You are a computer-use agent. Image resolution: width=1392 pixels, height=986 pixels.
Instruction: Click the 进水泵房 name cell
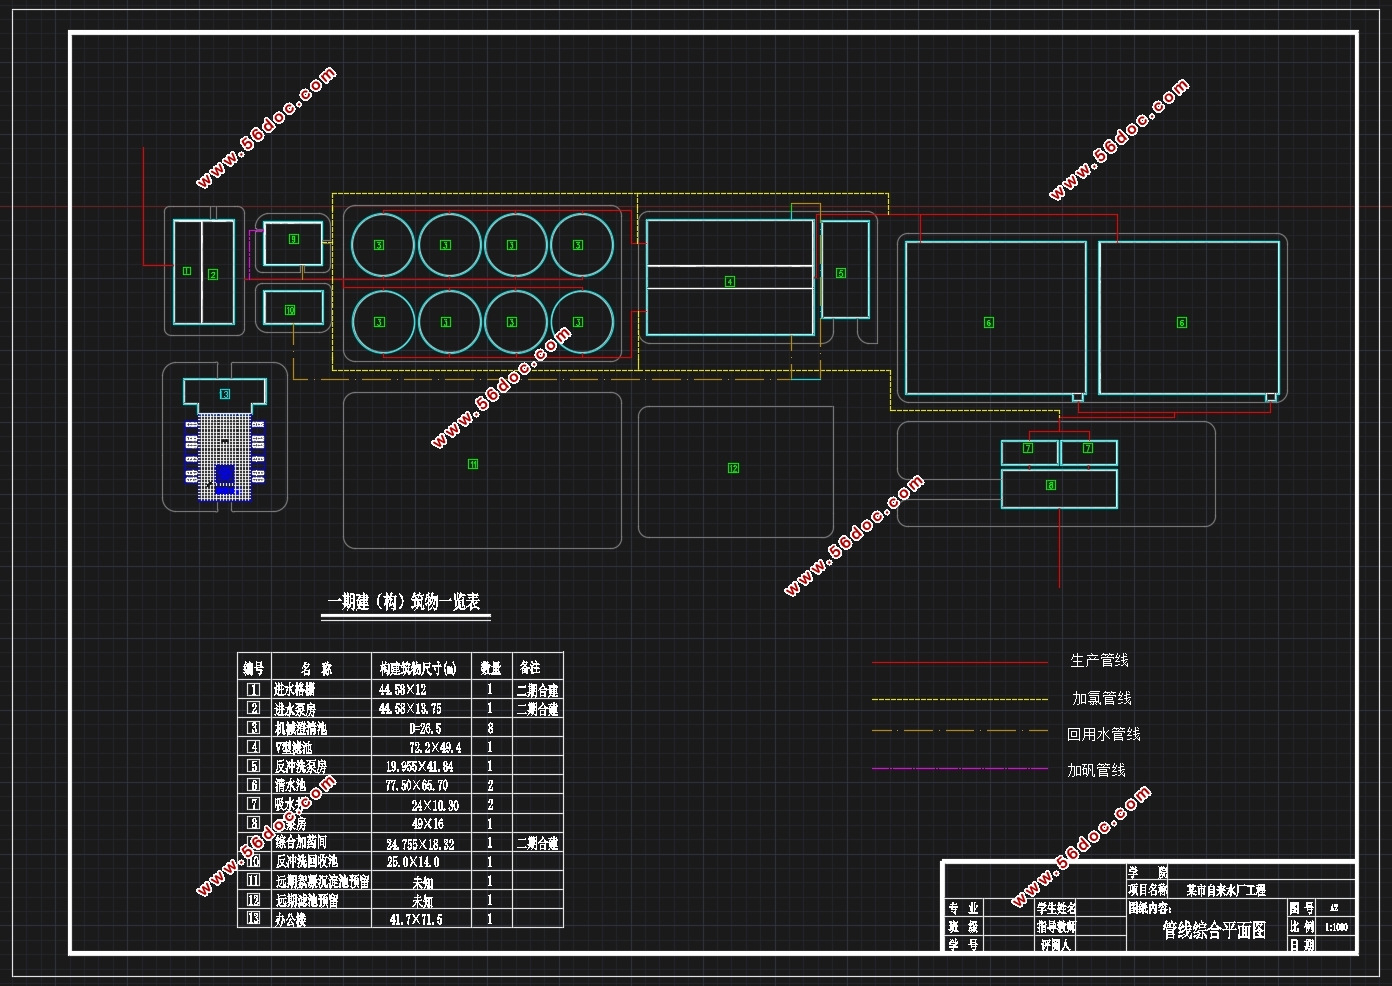pyautogui.click(x=295, y=709)
